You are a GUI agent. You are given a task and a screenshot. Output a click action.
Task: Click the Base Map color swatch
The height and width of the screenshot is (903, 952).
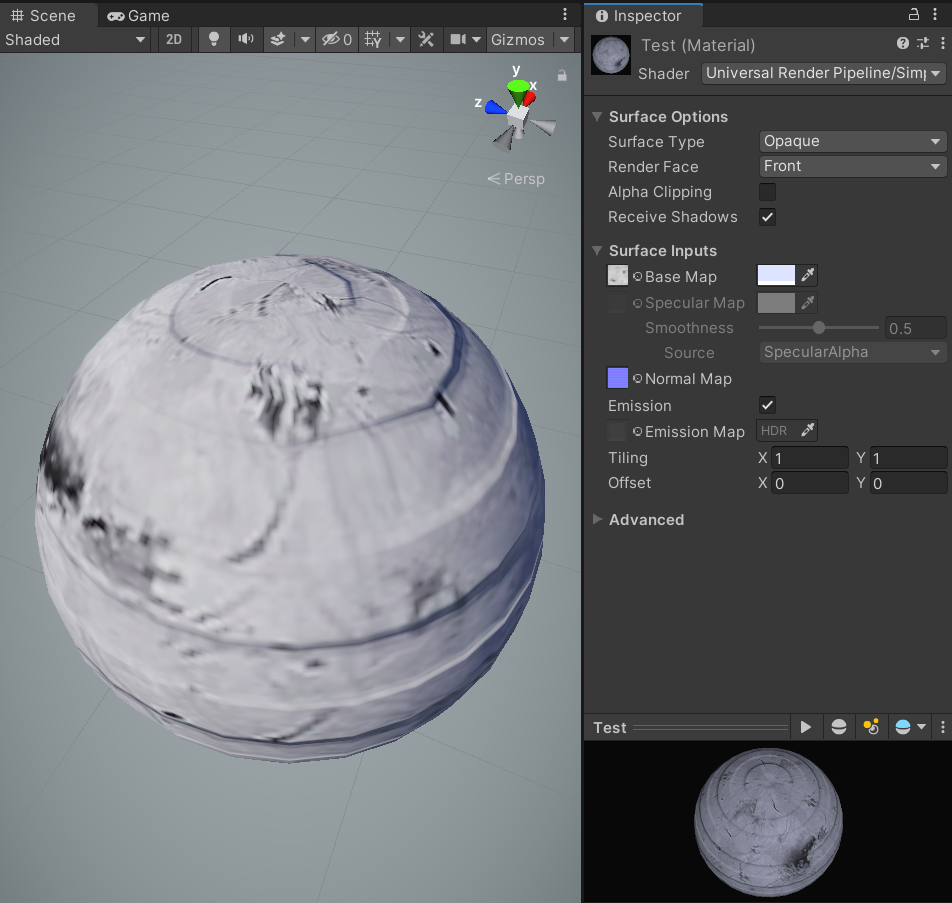[776, 276]
